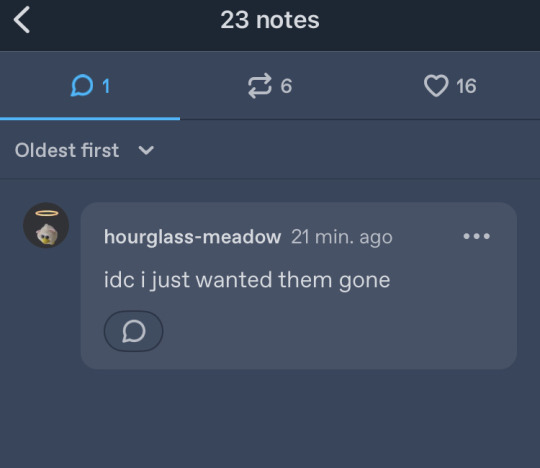Select the reblogs count 6 tab
This screenshot has height=468, width=540.
tap(270, 86)
